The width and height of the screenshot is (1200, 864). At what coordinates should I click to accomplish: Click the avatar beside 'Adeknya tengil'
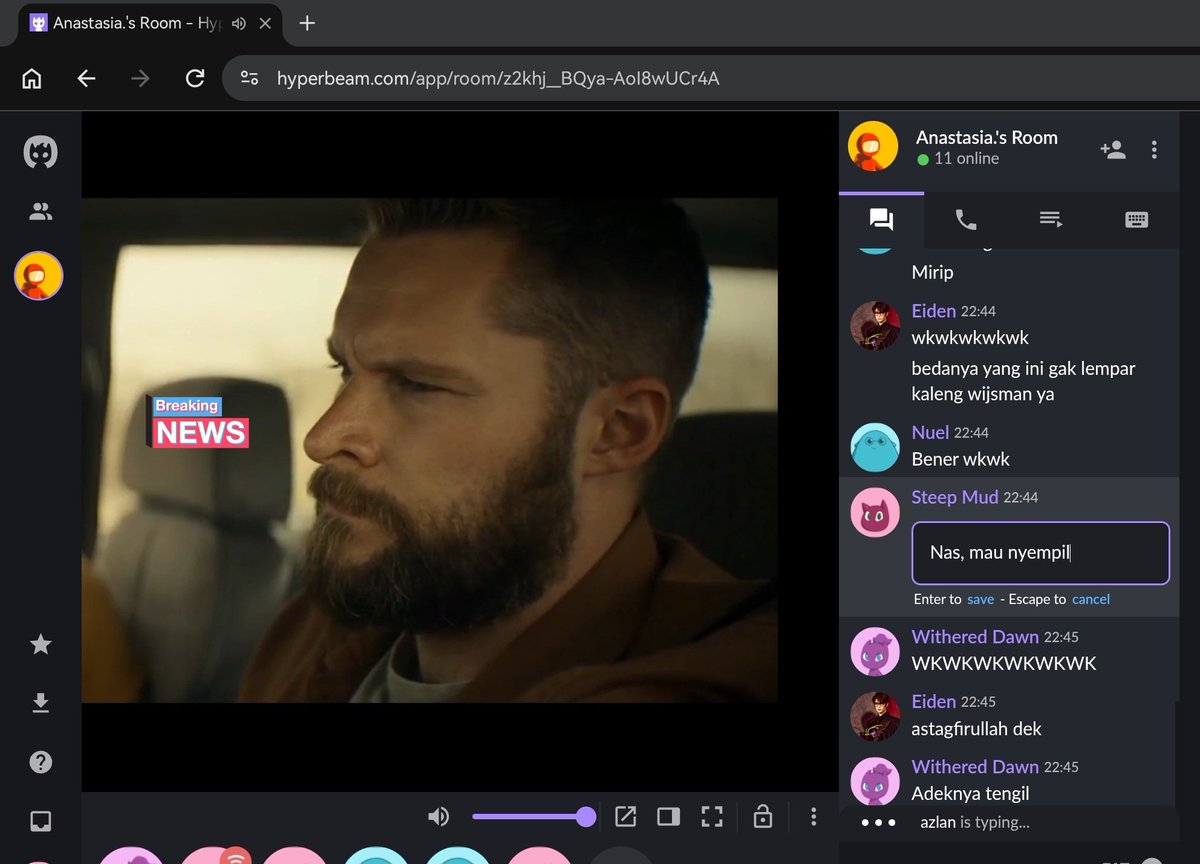(875, 781)
